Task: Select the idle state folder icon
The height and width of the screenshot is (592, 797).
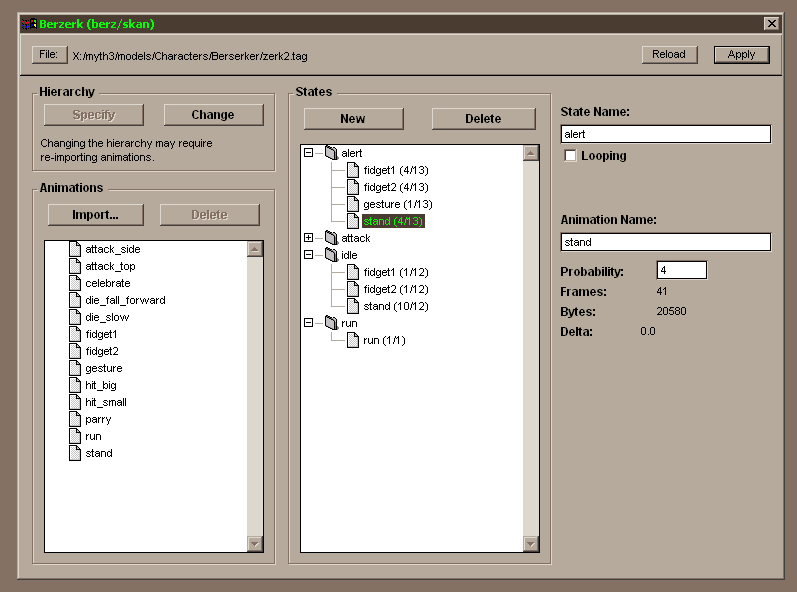Action: [x=331, y=255]
